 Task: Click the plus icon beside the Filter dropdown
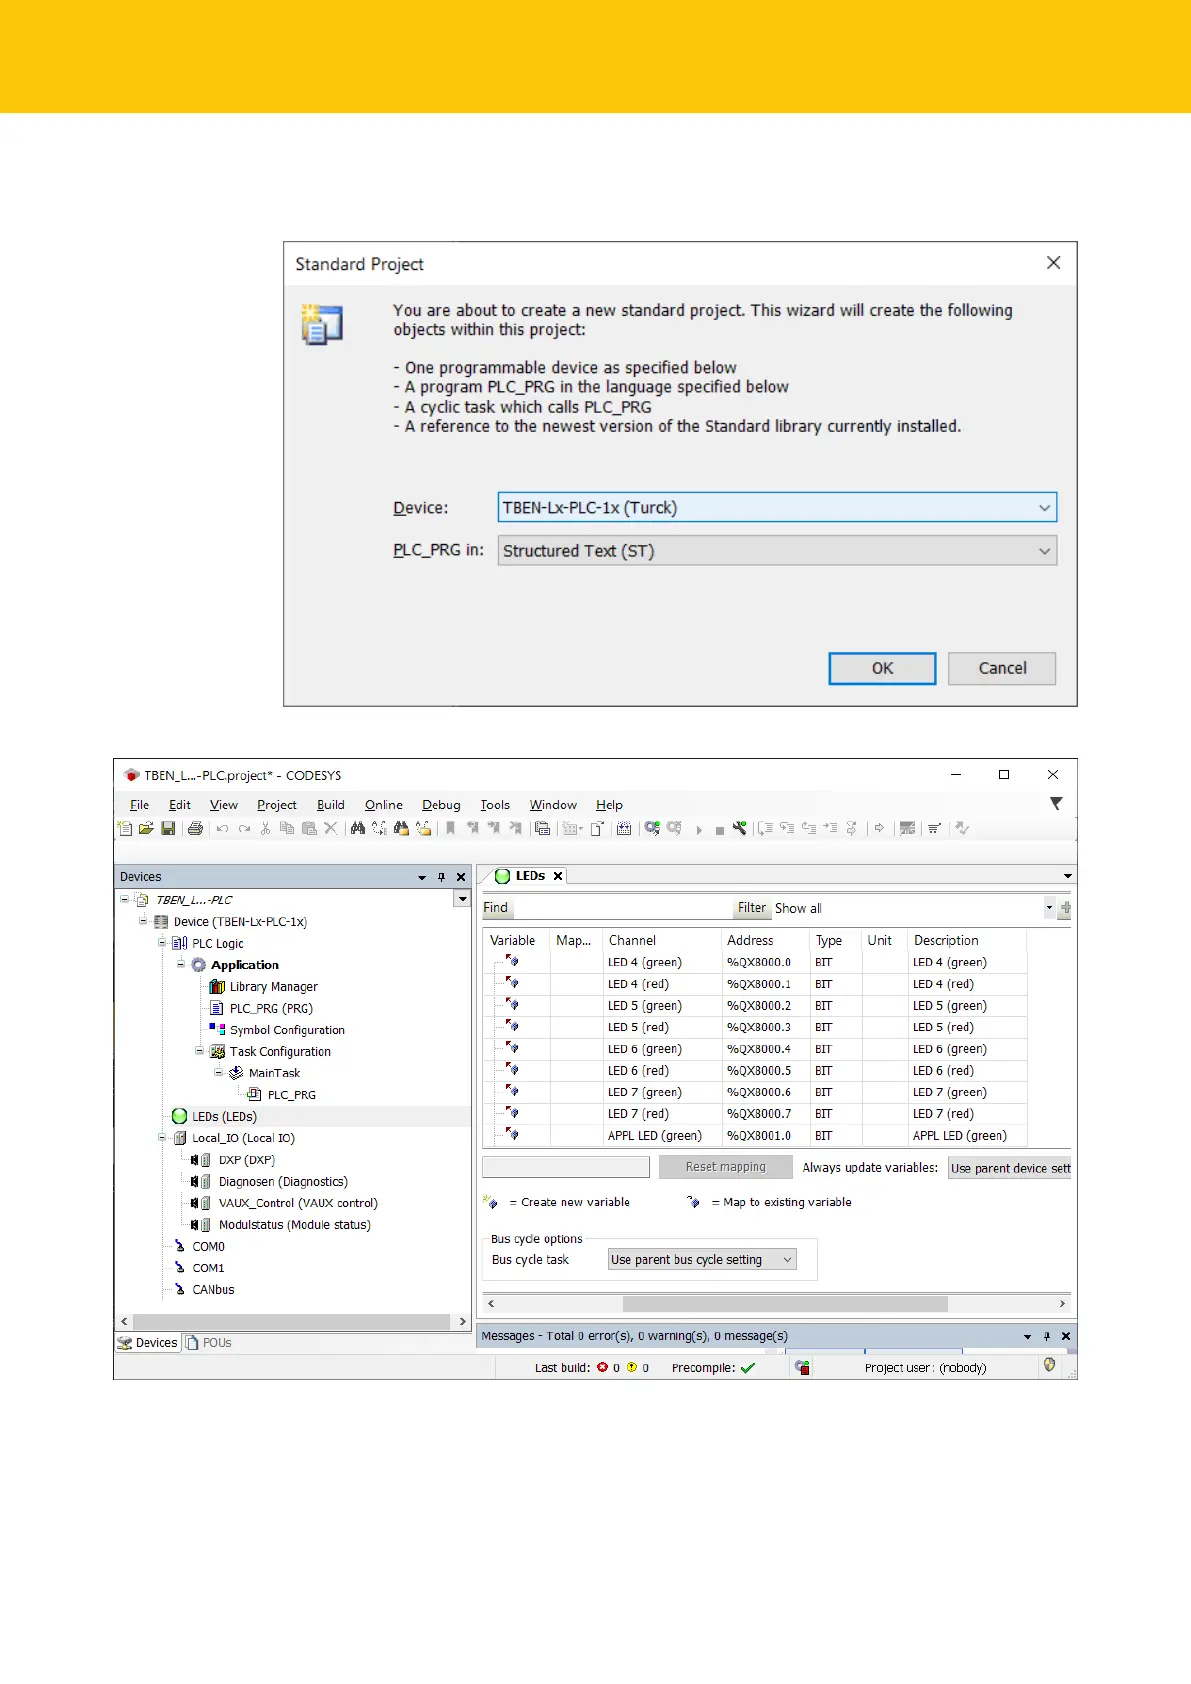coord(1066,908)
